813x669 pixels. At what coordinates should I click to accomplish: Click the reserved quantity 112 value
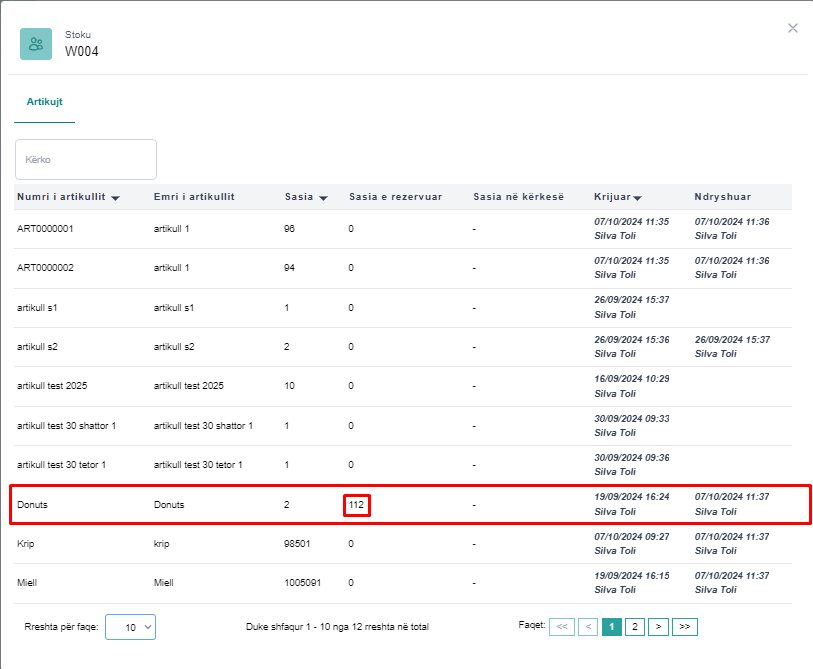point(356,505)
